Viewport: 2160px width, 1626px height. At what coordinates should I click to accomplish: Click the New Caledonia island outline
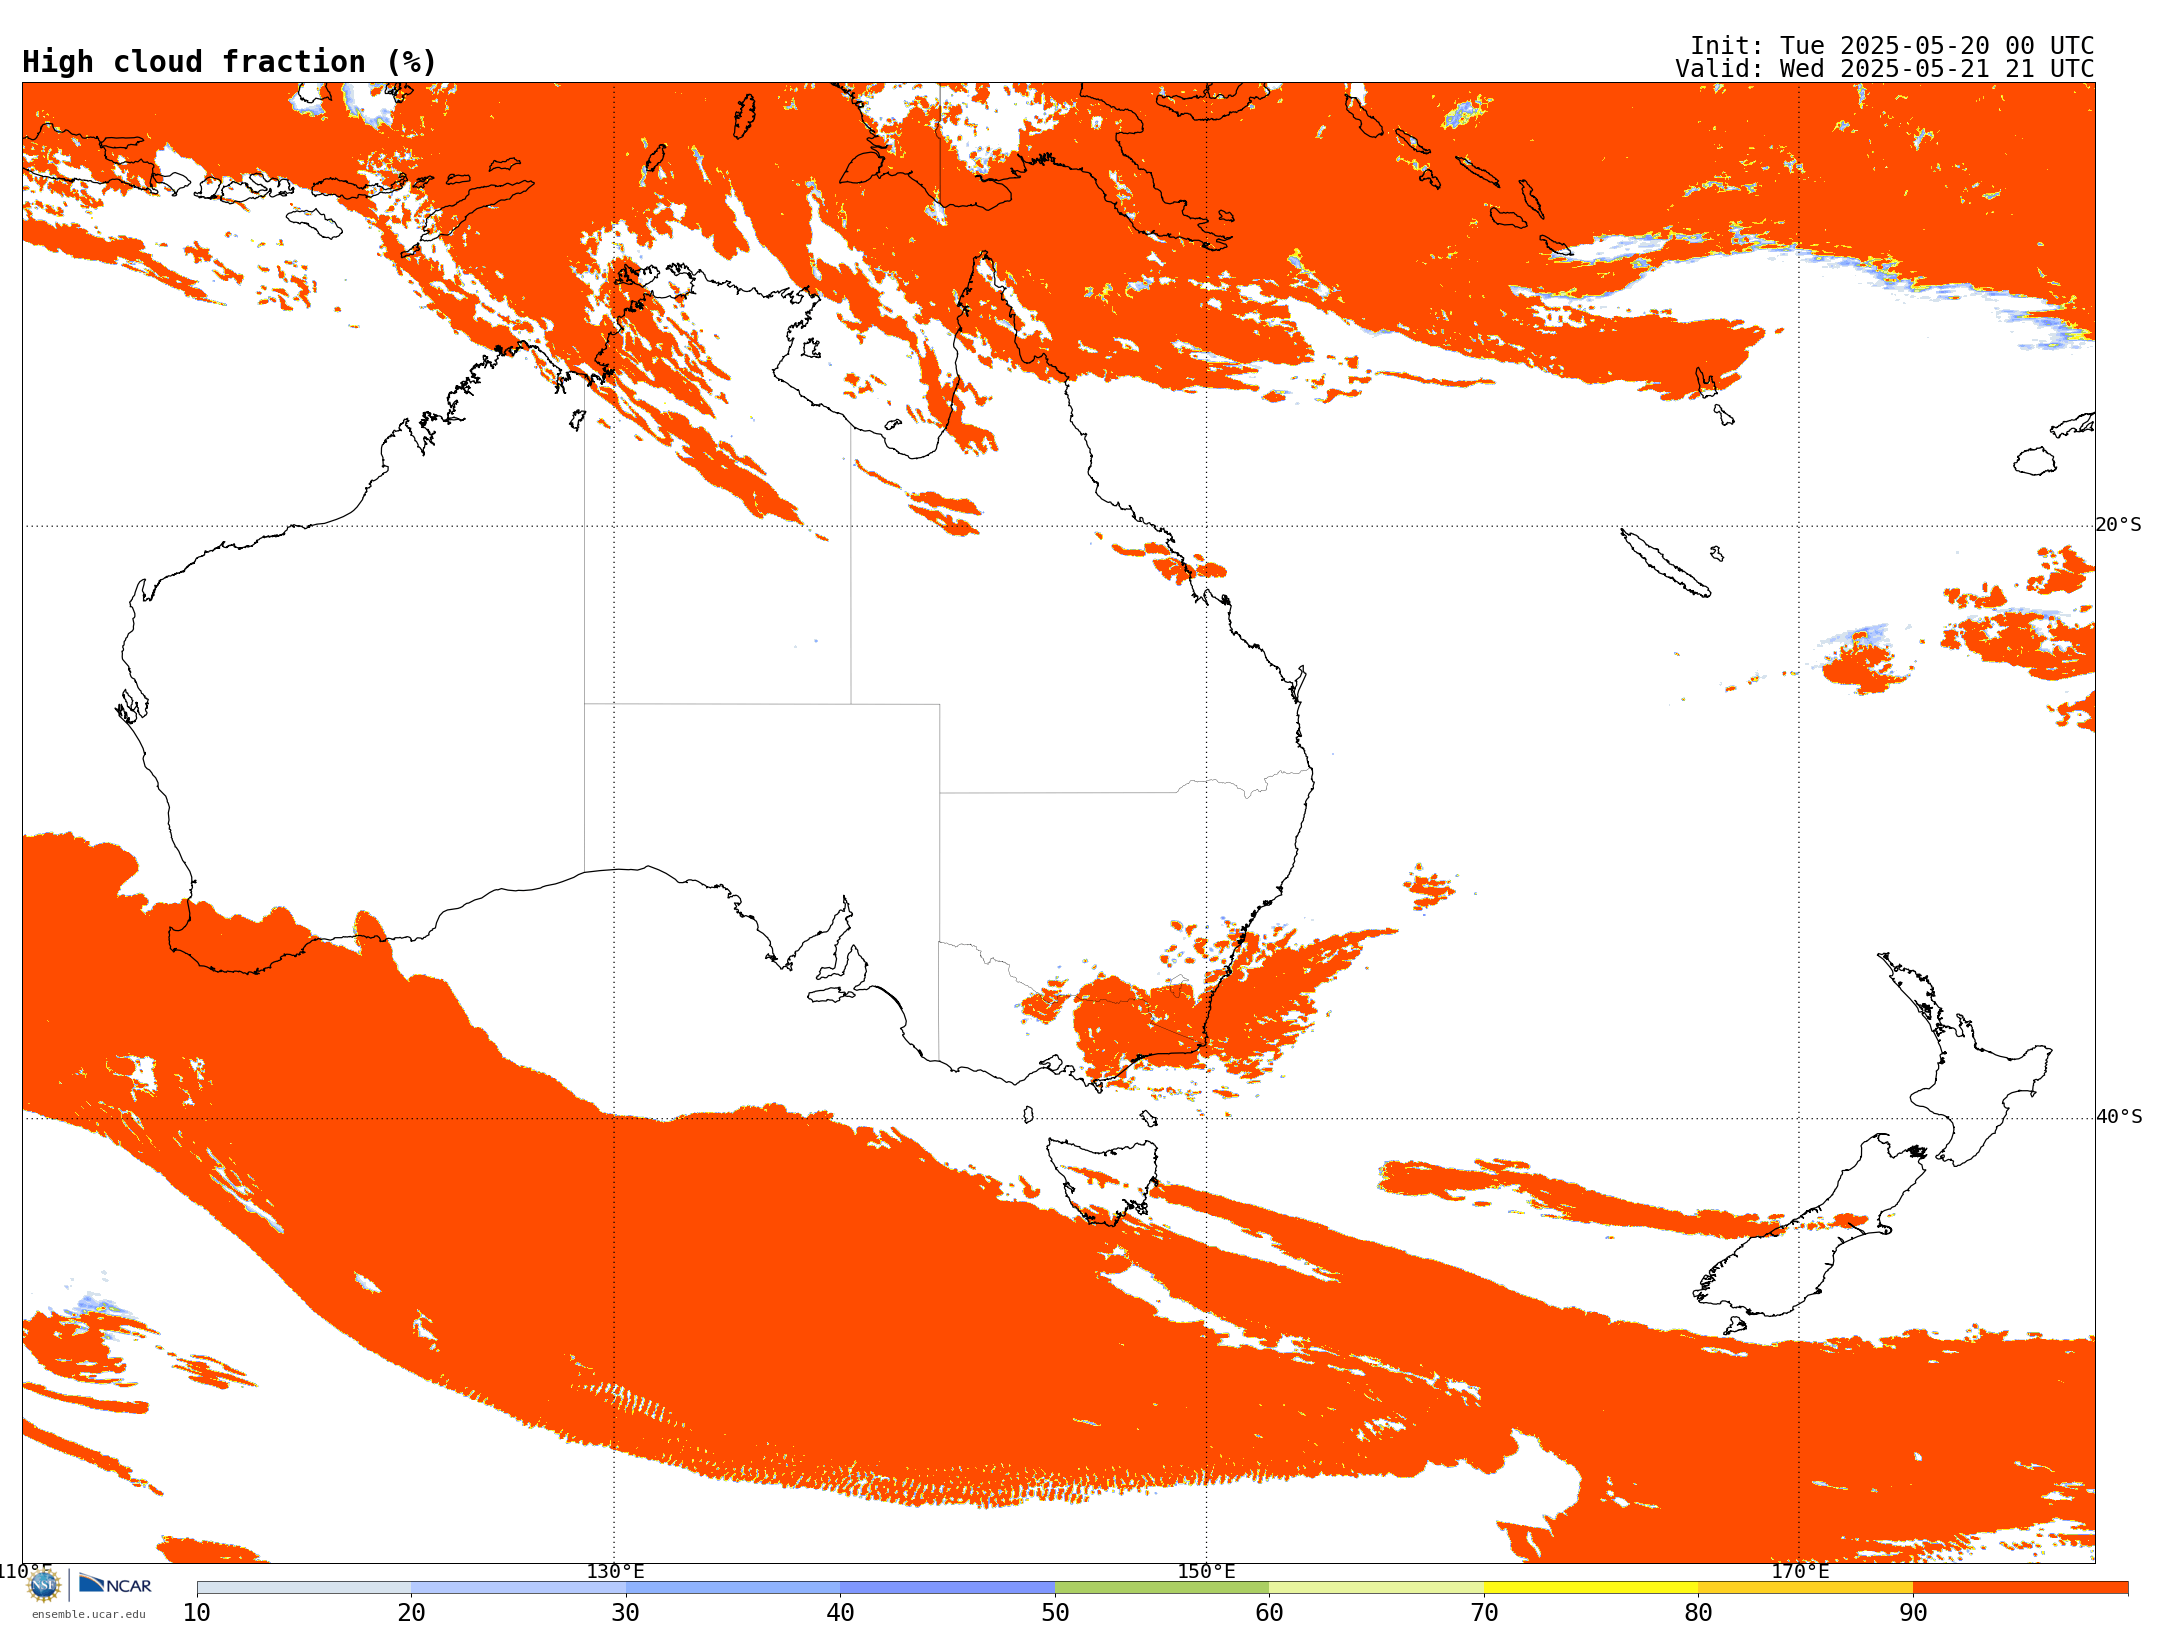coord(1665,563)
